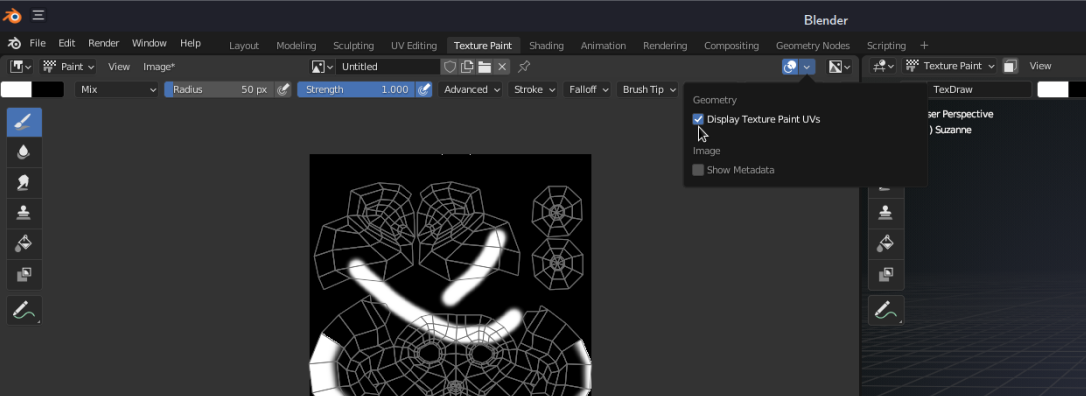Select the Clone stamp tool in image editor
Viewport: 1086px width, 396px height.
[24, 213]
